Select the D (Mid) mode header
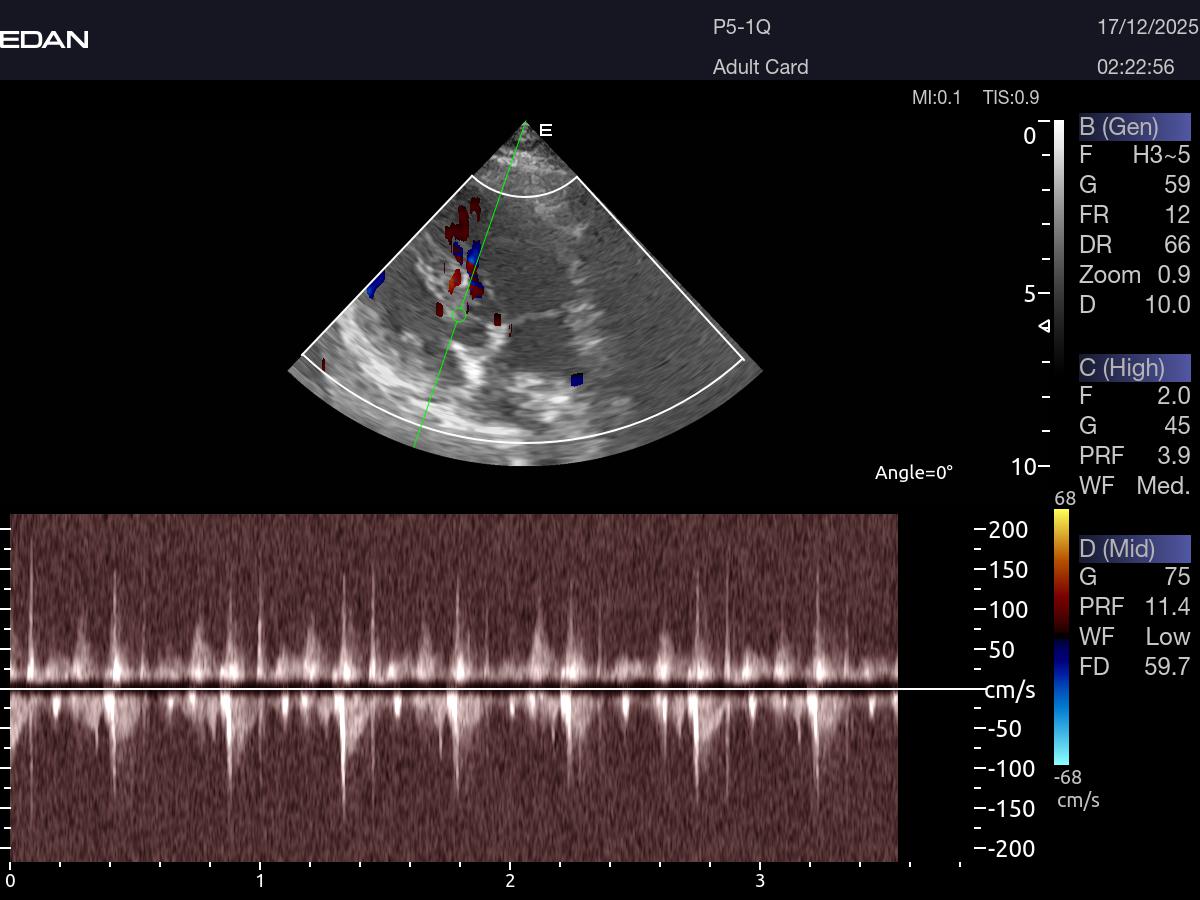 click(1134, 548)
